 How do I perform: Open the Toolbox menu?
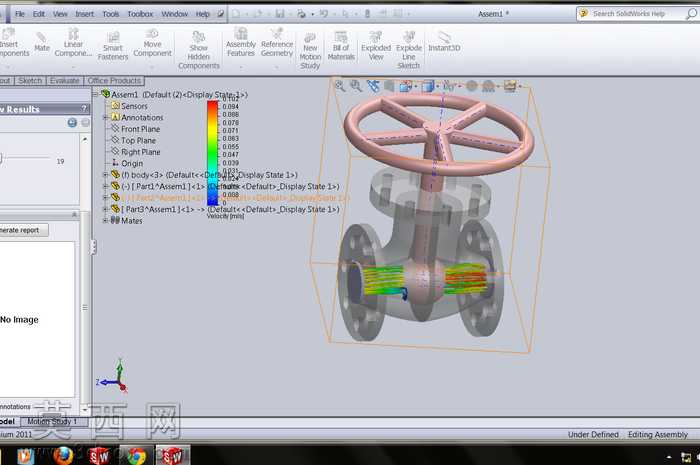(x=140, y=14)
